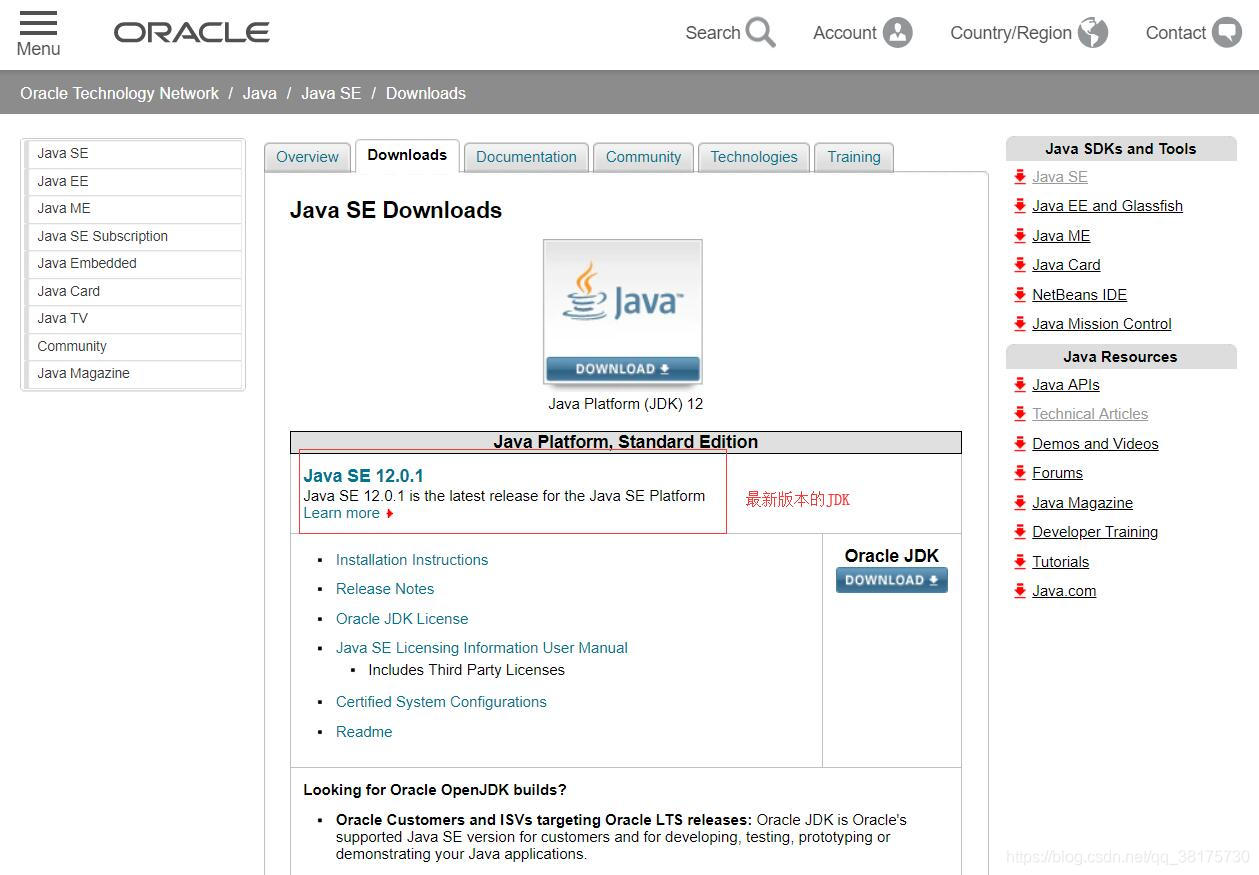Open Community in left sidebar
Image resolution: width=1259 pixels, height=875 pixels.
pos(133,347)
